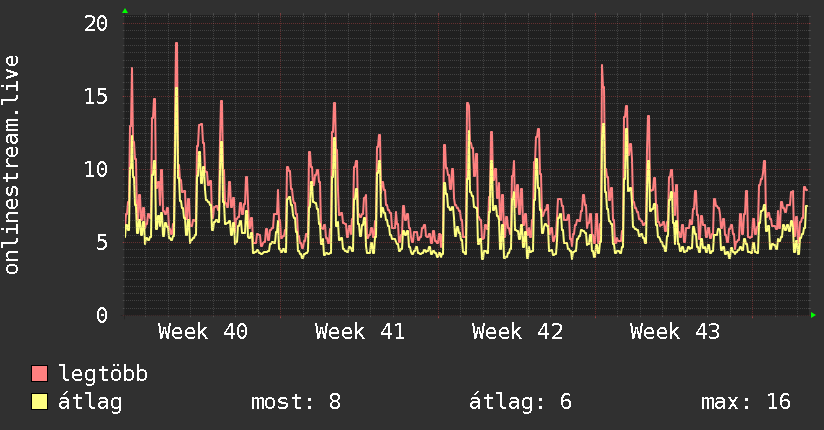Click the yellow átlag legend swatch
Viewport: 824px width, 430px height.
click(x=39, y=401)
